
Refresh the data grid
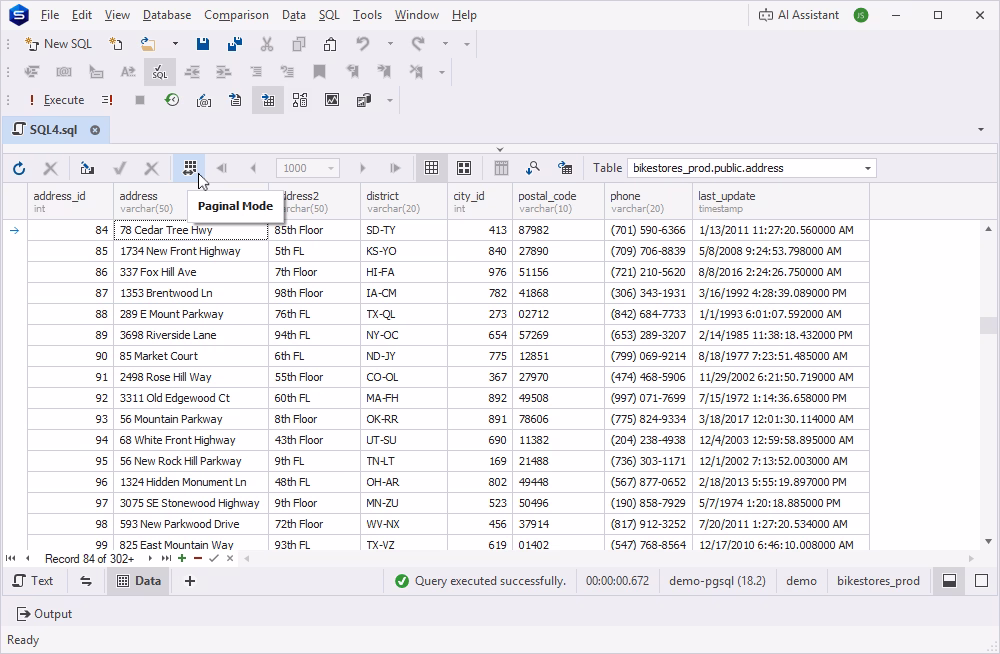[19, 168]
